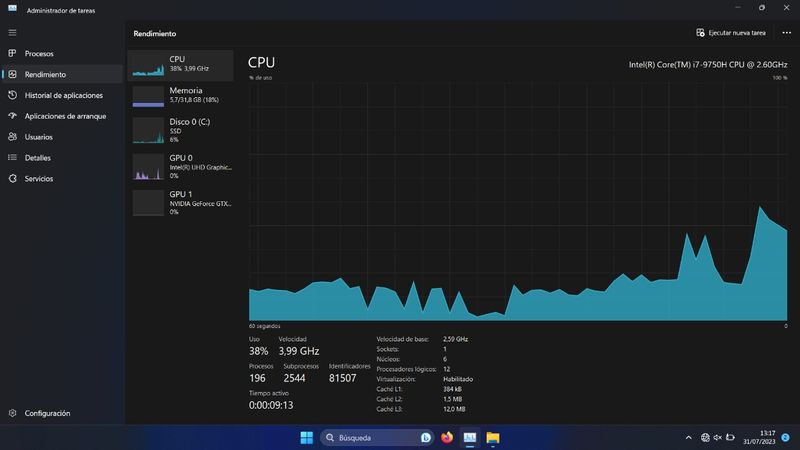Click the Configuración gear icon
Viewport: 800px width, 450px height.
(12, 413)
